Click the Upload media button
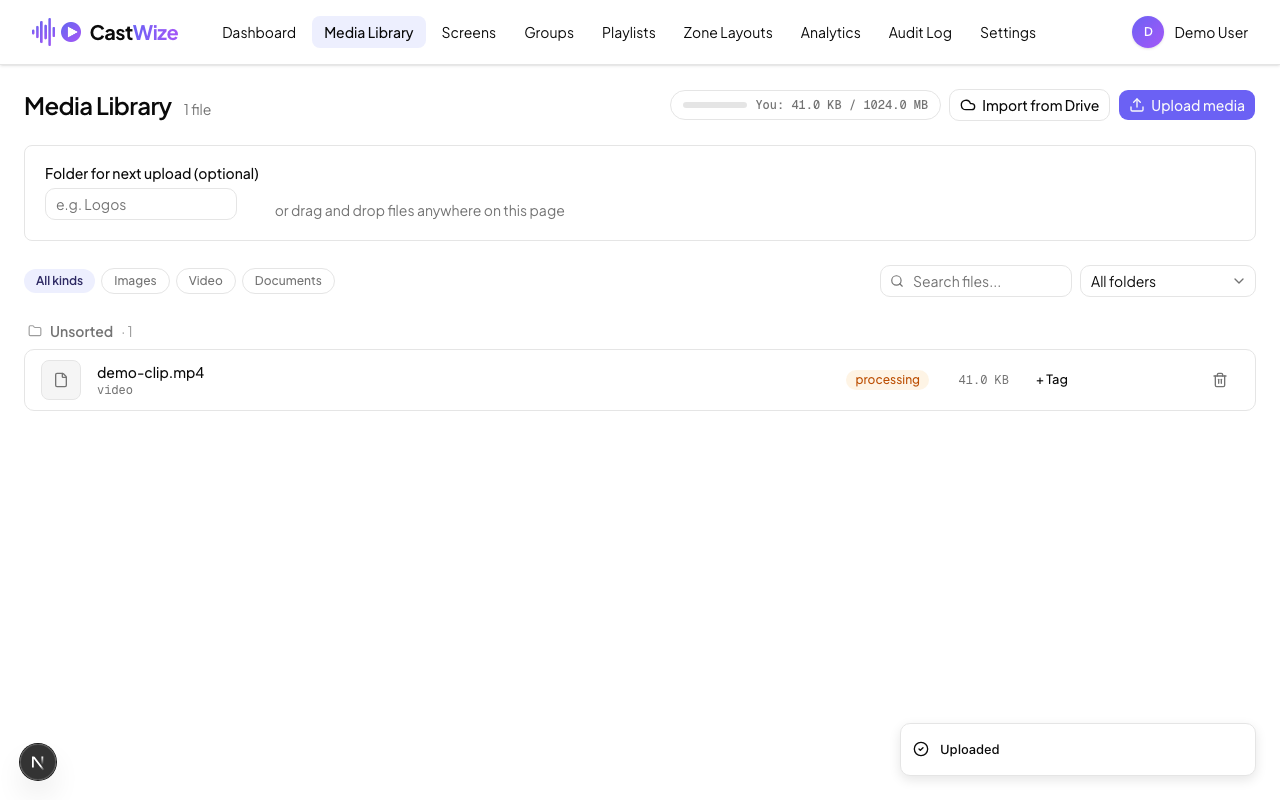This screenshot has width=1280, height=800. 1187,105
